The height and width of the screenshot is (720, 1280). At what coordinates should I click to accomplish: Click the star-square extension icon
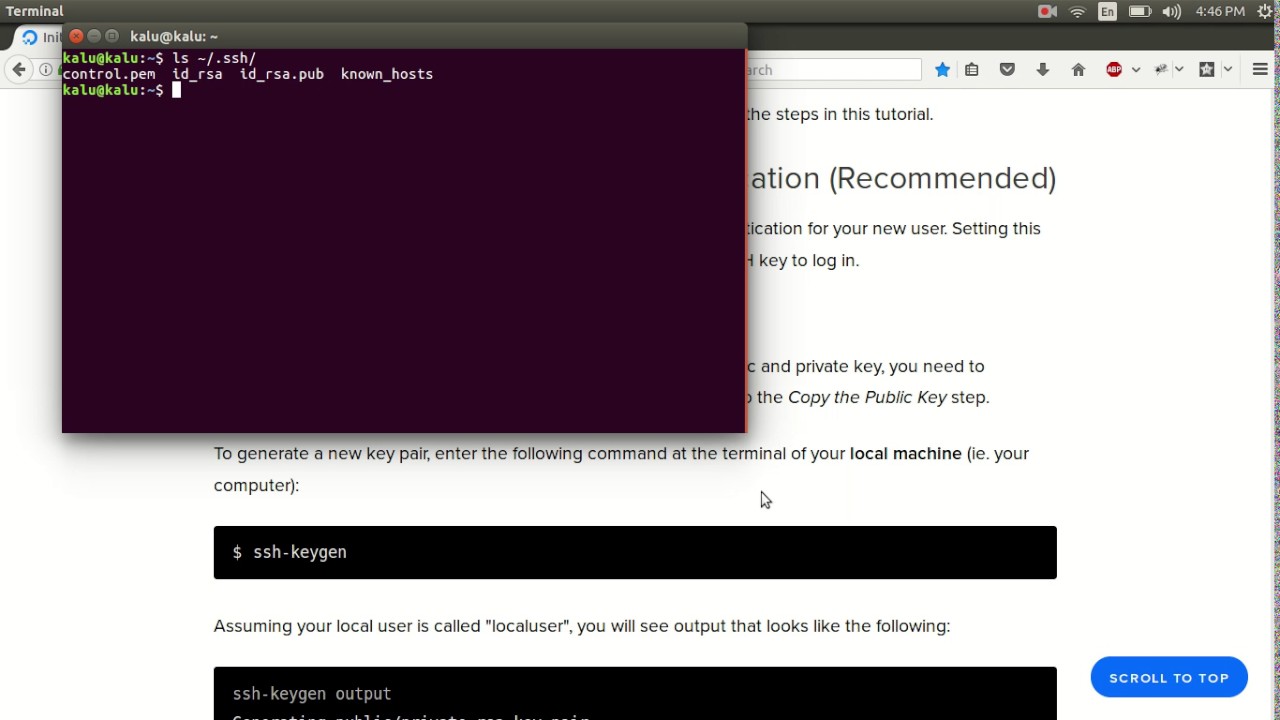[x=1207, y=69]
